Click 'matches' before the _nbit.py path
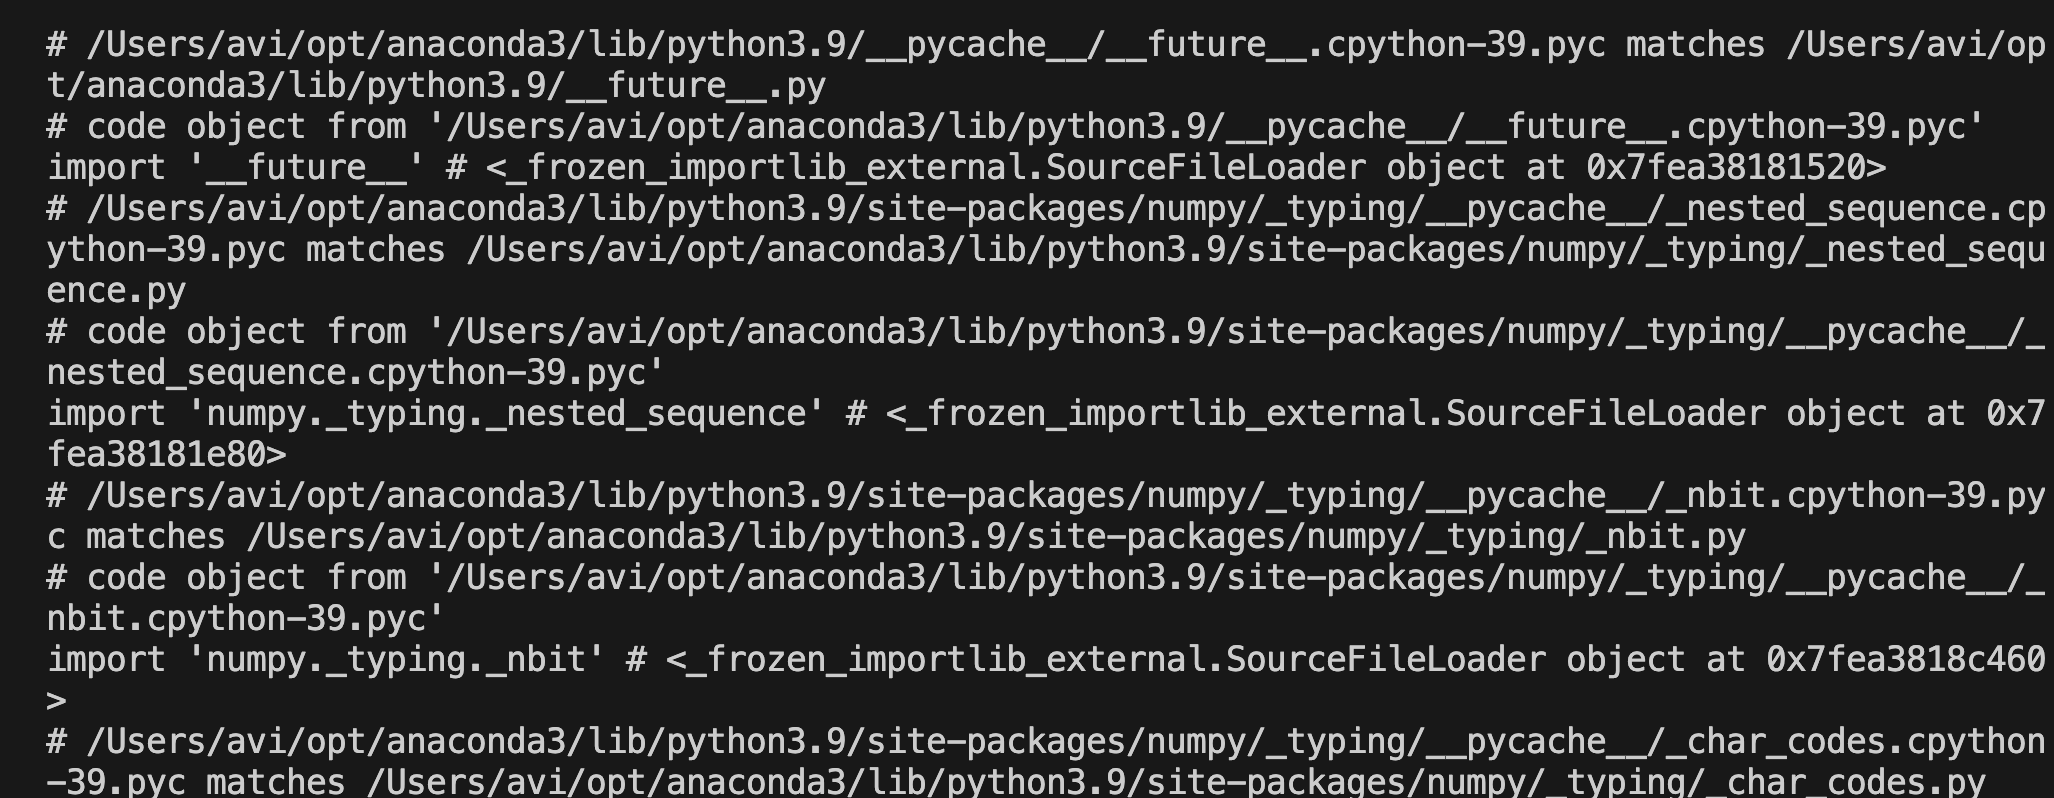2054x798 pixels. [156, 537]
